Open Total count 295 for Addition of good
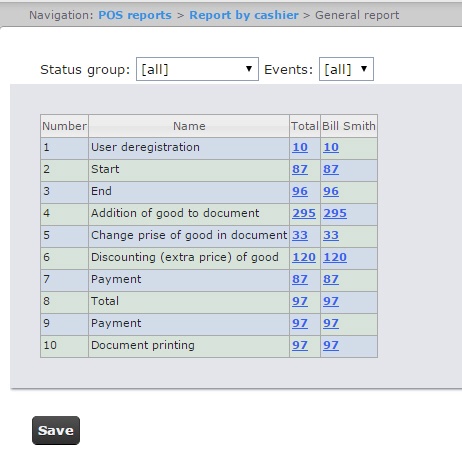This screenshot has height=457, width=462. (304, 213)
